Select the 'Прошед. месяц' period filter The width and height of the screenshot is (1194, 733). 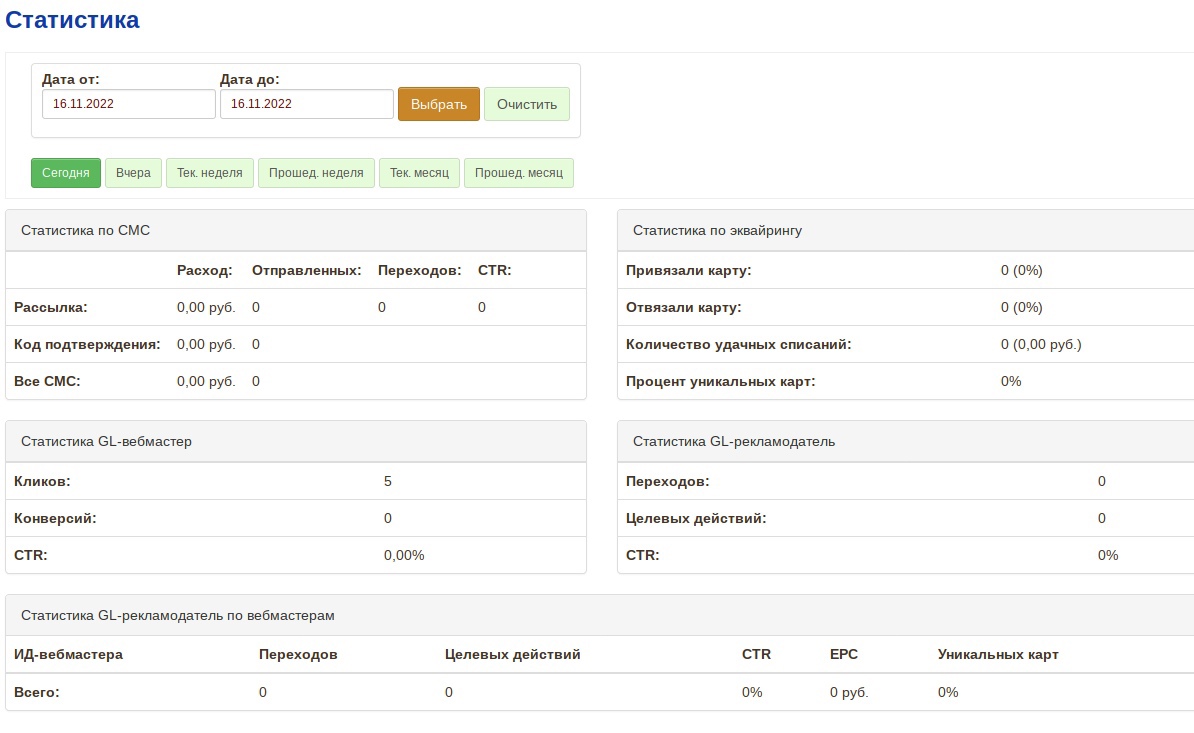pos(519,173)
